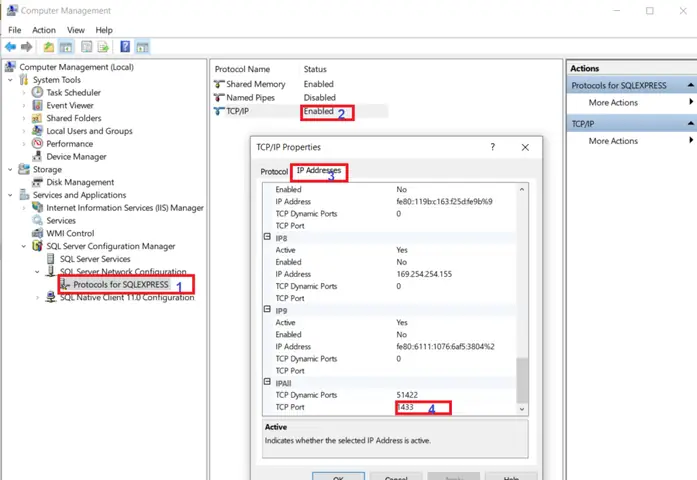This screenshot has width=697, height=480.
Task: Click the Shared Memory protocol icon
Action: tap(219, 84)
